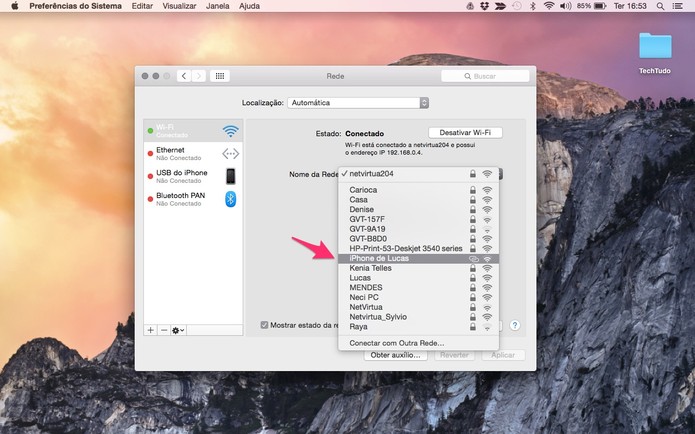Toggle Mostrar estado da rede checkbox
Screen dimensions: 695x434
coord(265,325)
